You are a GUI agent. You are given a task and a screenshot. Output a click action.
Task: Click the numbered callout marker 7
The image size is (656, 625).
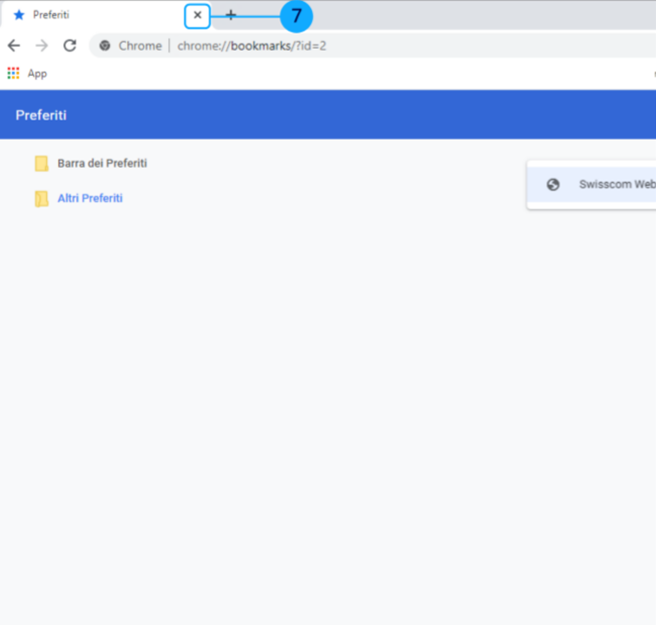point(296,16)
